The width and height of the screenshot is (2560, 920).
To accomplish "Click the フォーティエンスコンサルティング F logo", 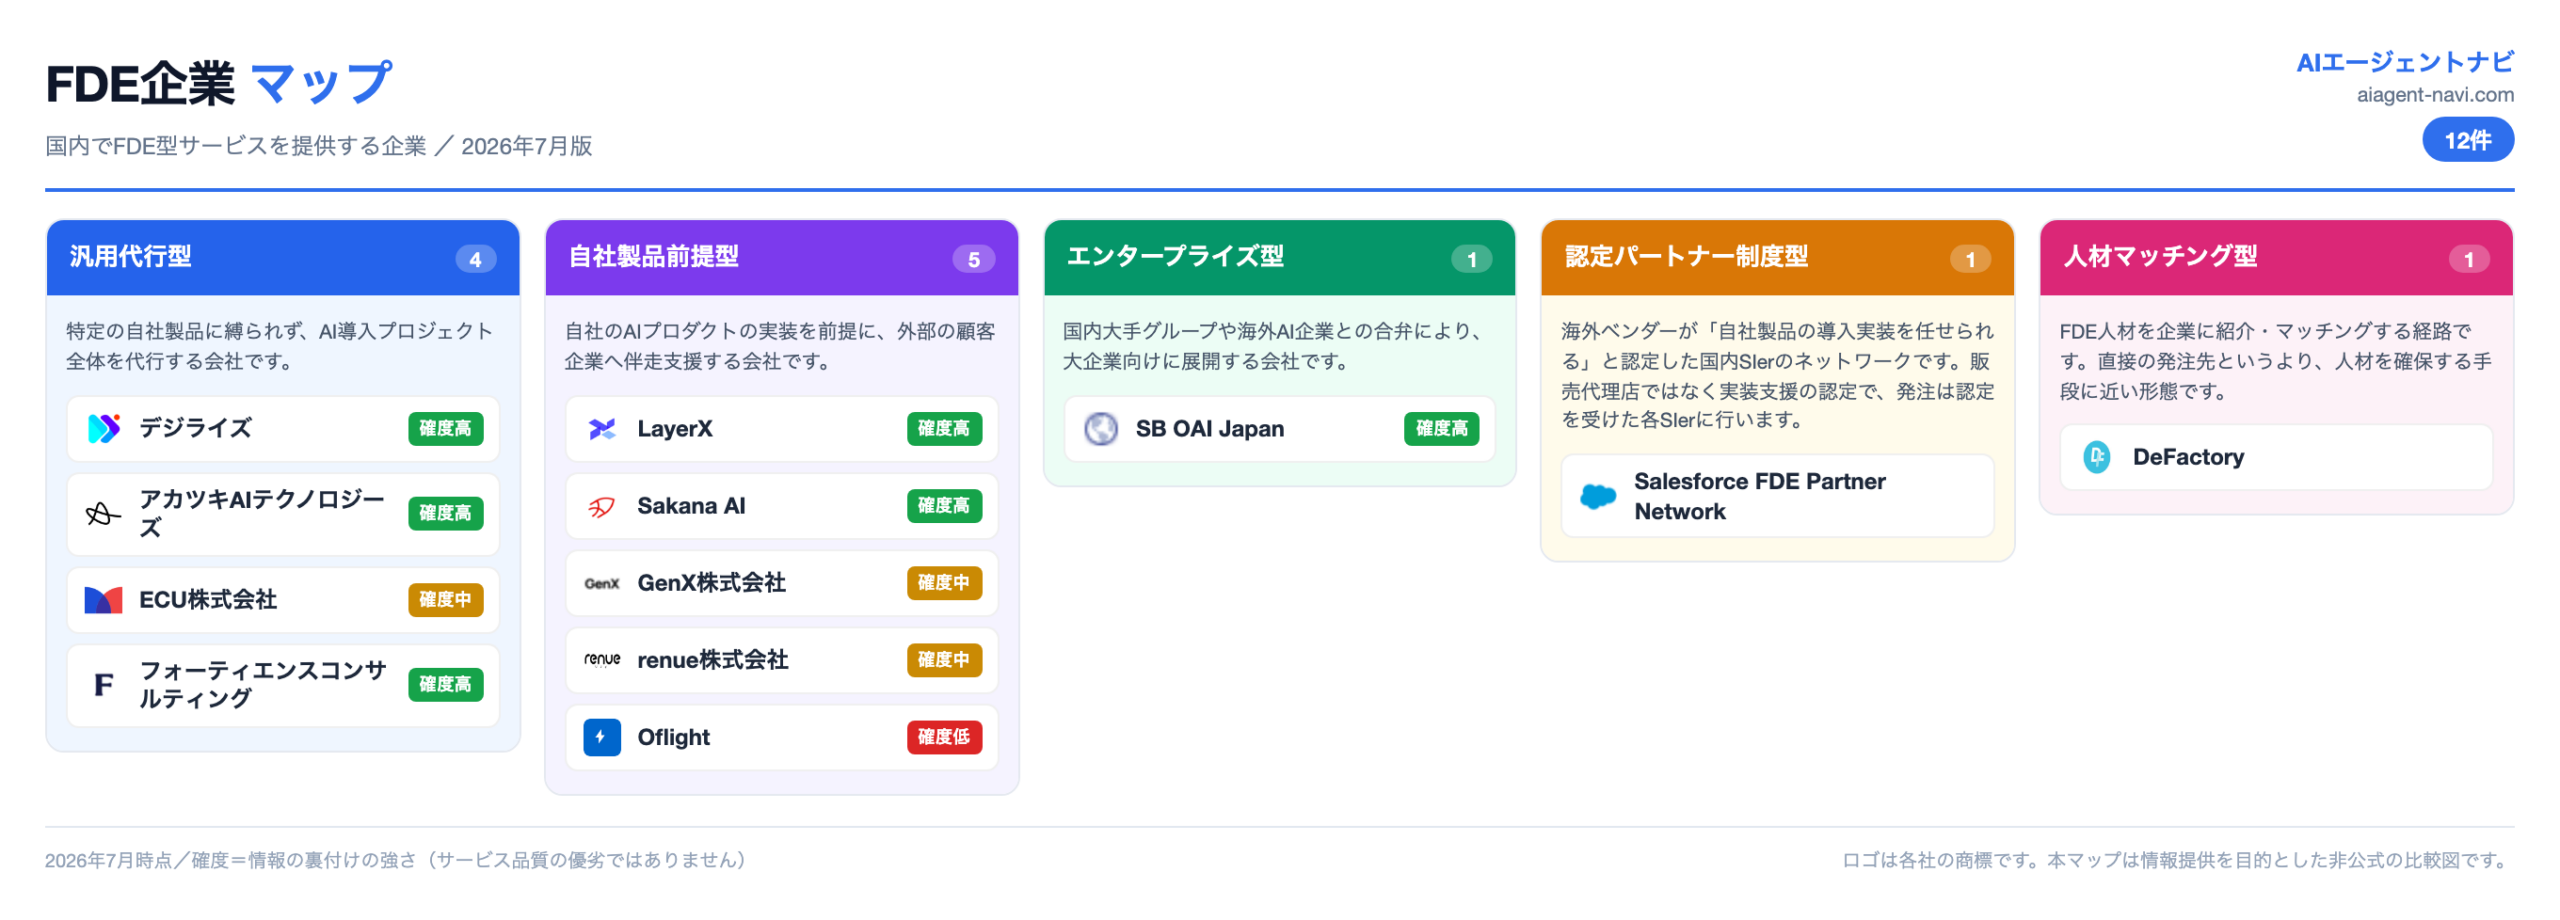I will click(103, 684).
